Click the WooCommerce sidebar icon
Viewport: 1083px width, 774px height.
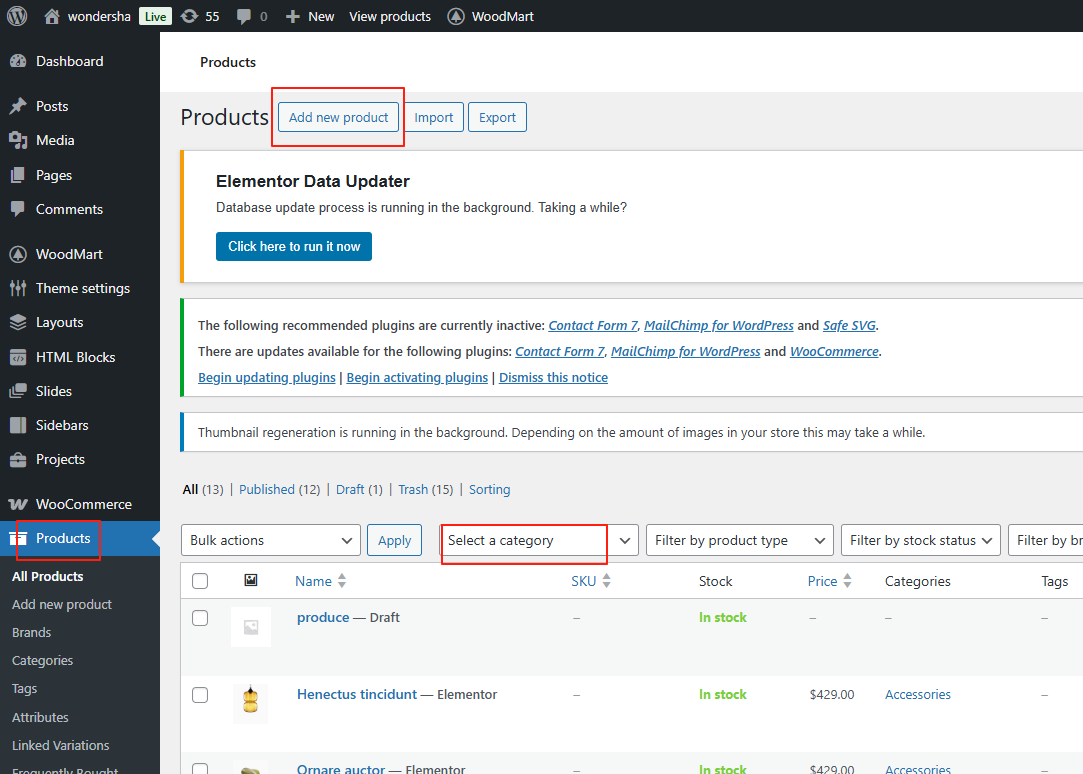pyautogui.click(x=18, y=504)
